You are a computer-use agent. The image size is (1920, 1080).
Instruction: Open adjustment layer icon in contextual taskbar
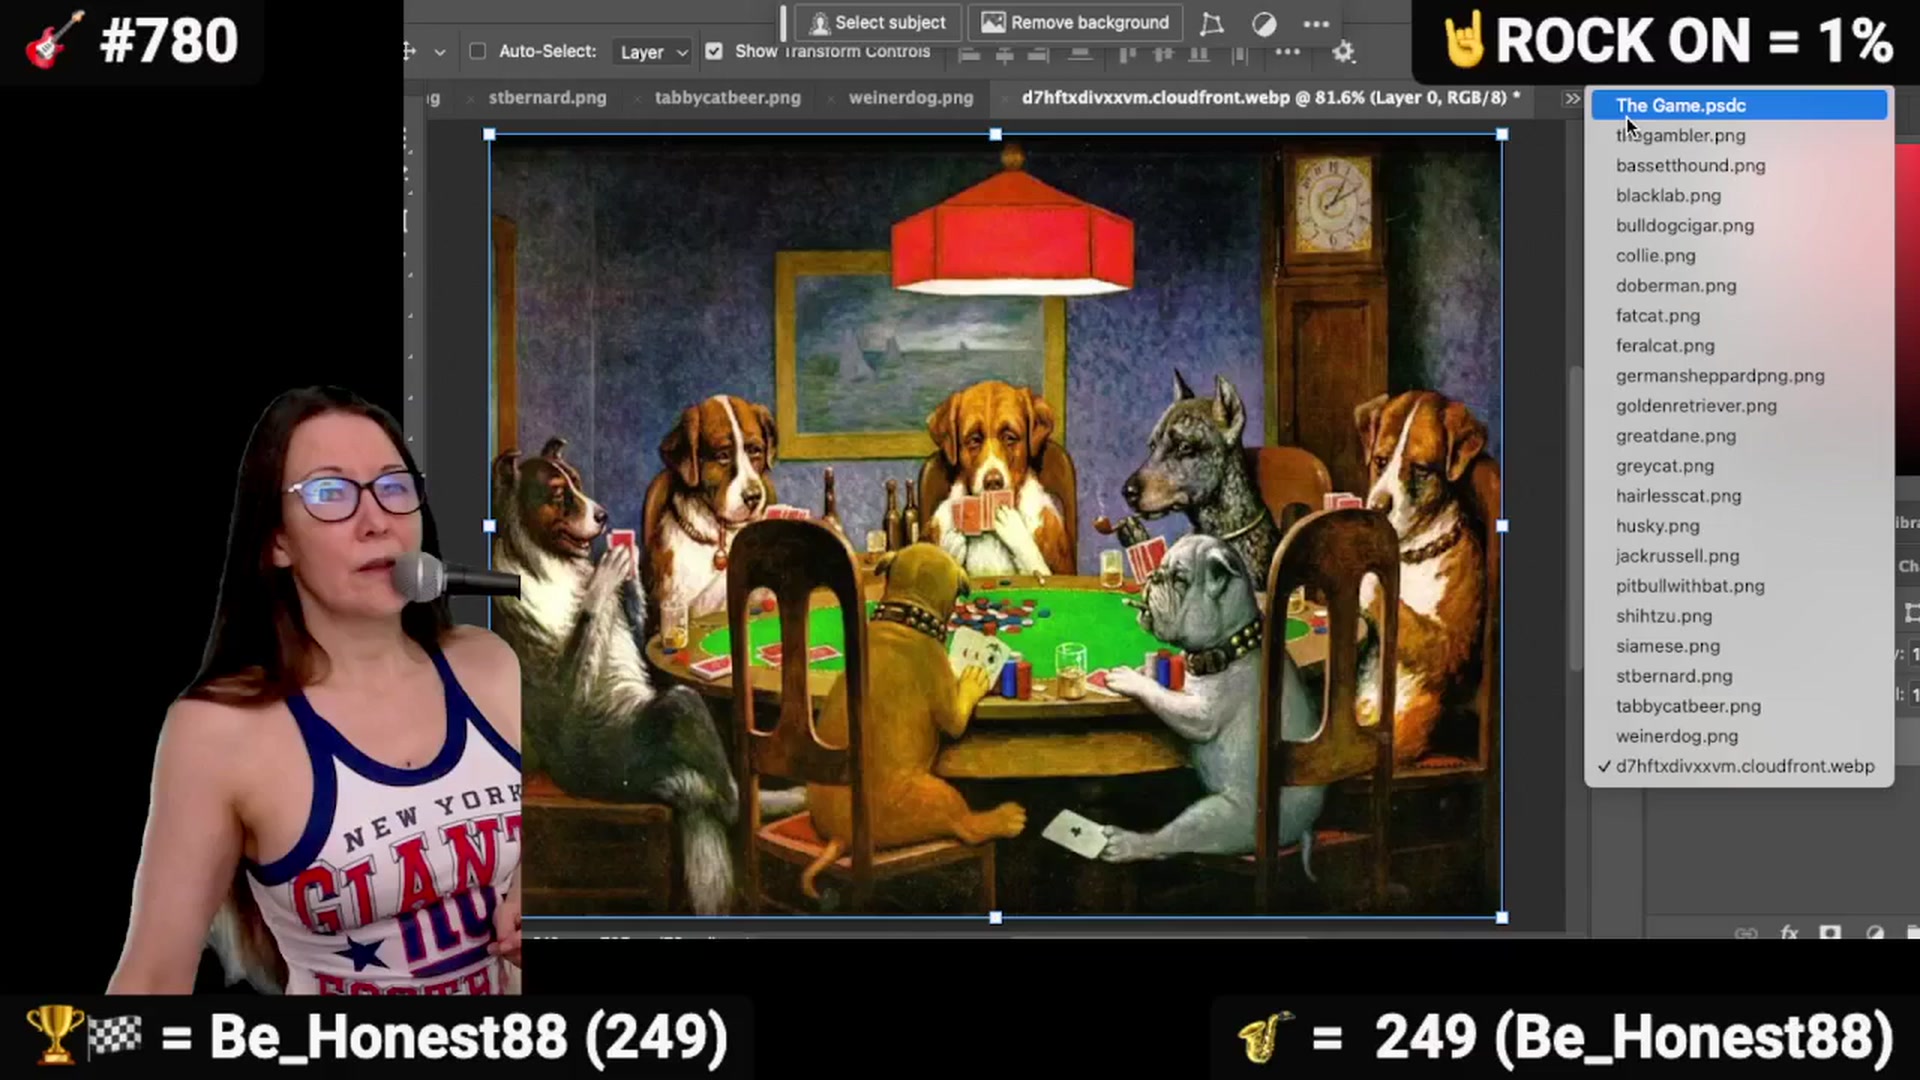(1264, 23)
